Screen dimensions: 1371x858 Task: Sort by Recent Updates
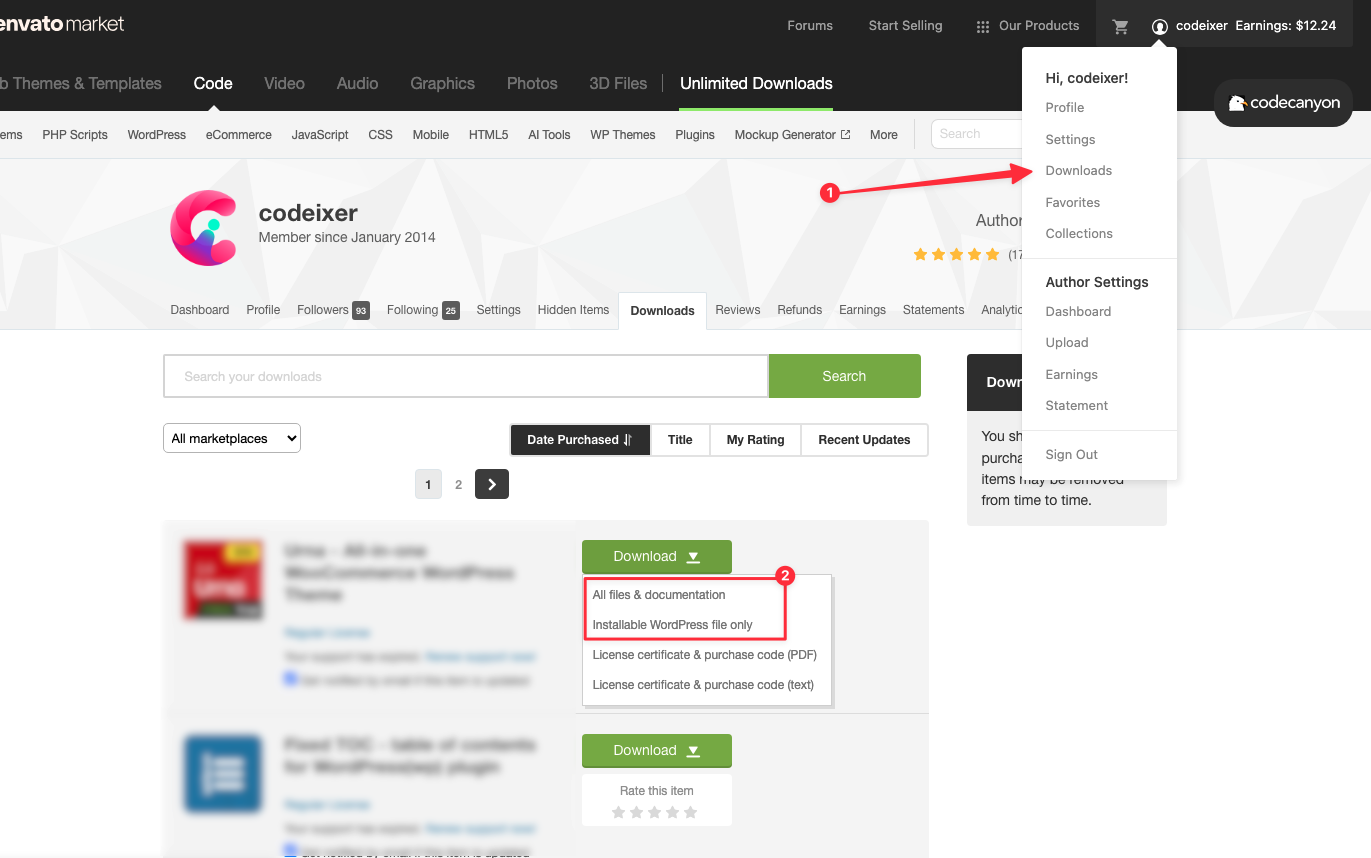(x=864, y=440)
